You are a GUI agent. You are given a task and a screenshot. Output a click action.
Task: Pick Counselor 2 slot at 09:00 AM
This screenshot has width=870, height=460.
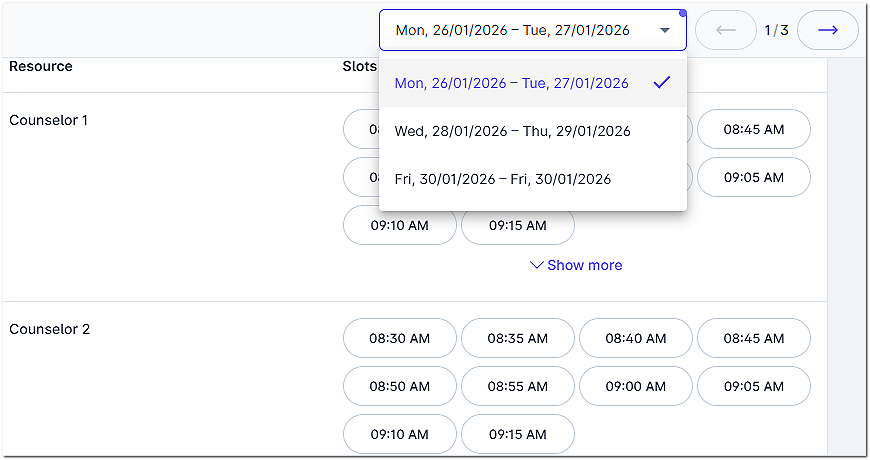tap(635, 386)
